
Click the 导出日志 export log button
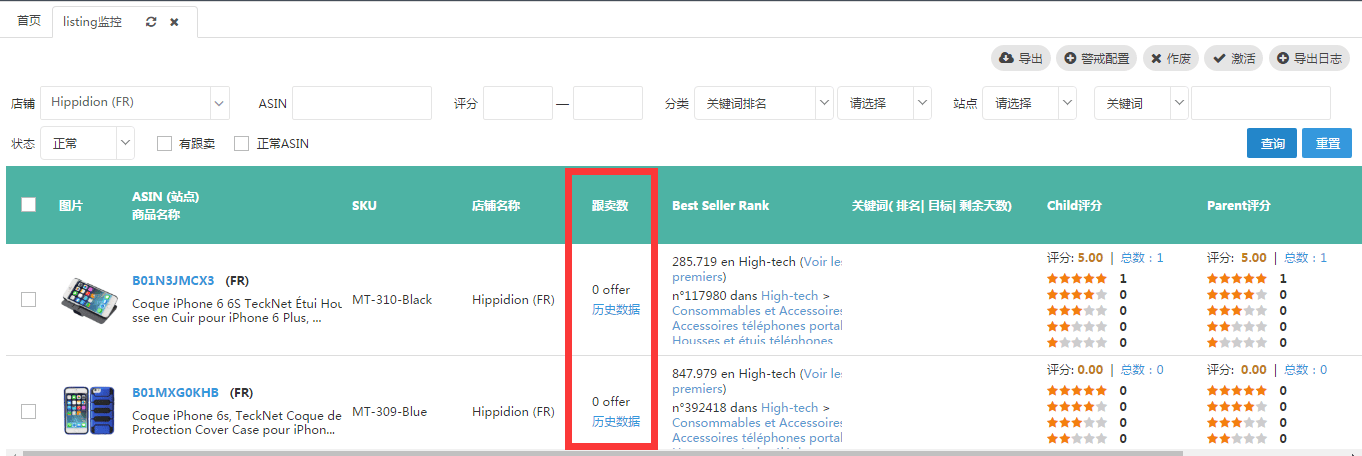[1309, 59]
